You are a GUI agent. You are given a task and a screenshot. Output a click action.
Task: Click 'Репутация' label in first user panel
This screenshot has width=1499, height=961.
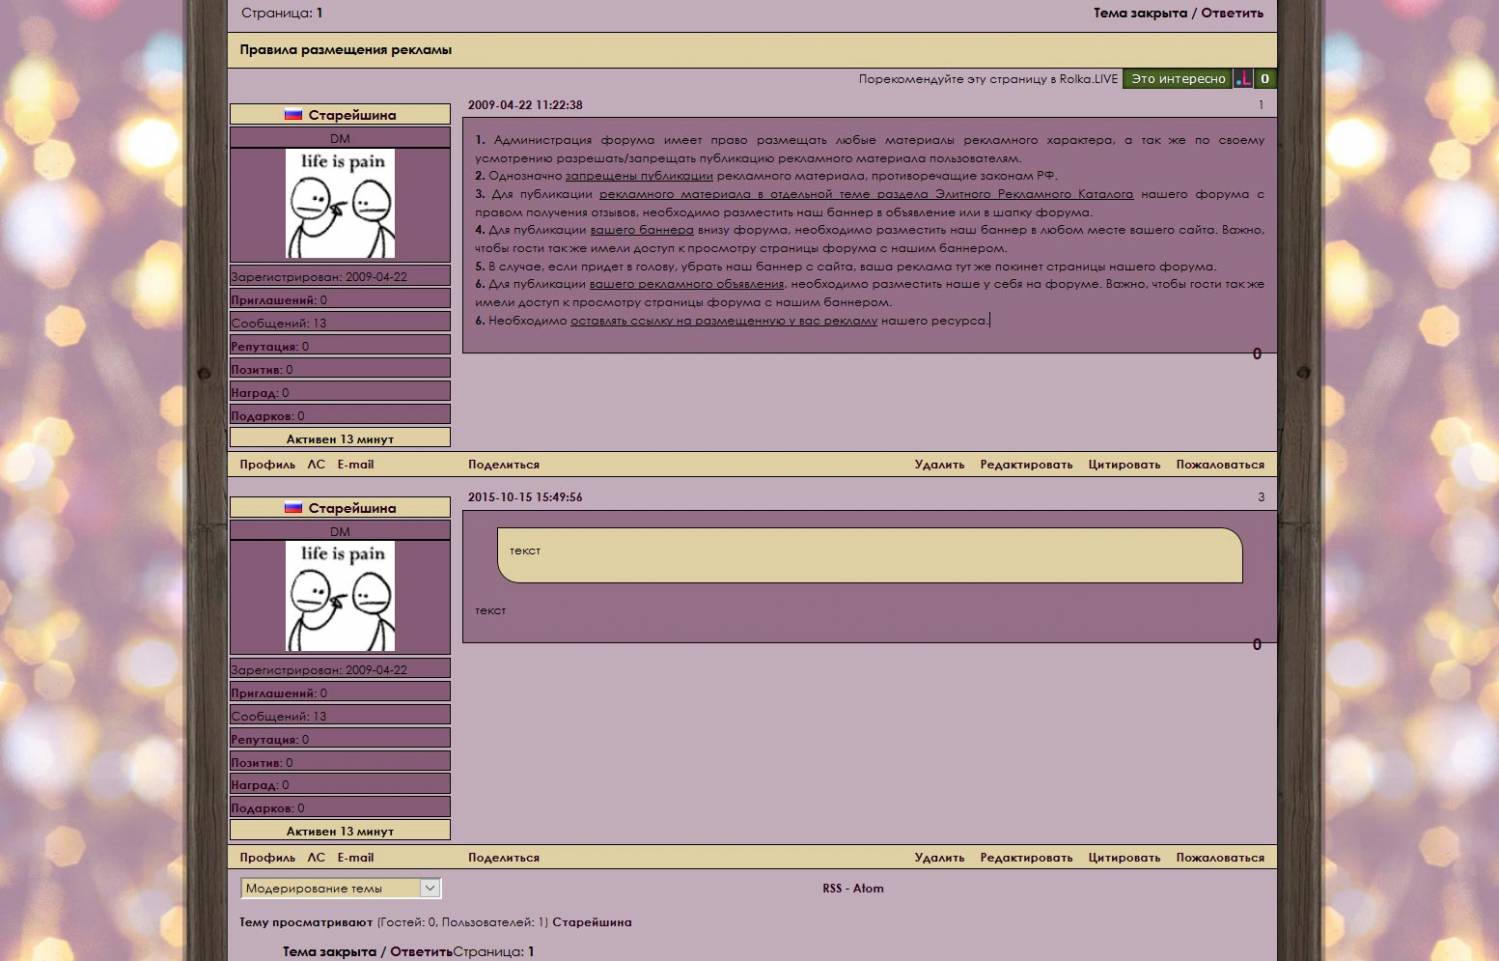[264, 347]
